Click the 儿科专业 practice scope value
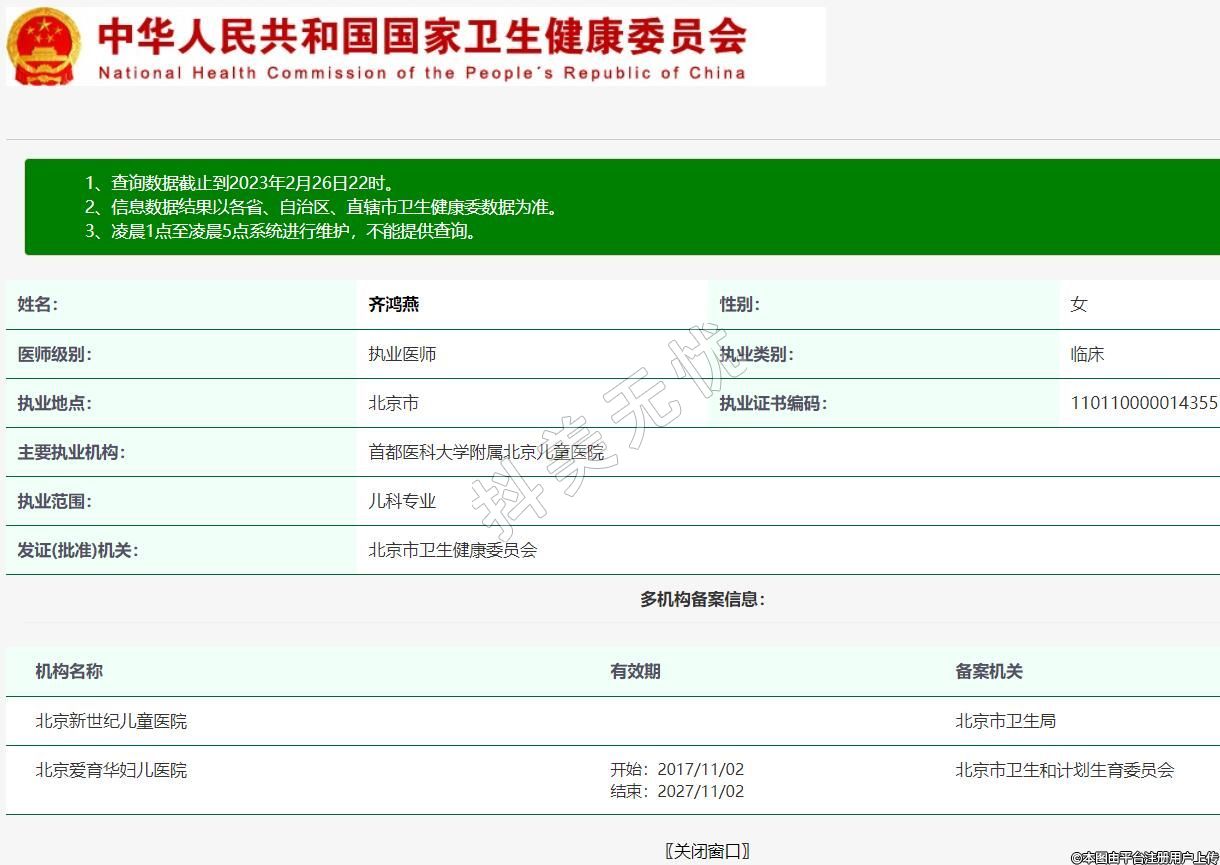The height and width of the screenshot is (865, 1220). [402, 502]
